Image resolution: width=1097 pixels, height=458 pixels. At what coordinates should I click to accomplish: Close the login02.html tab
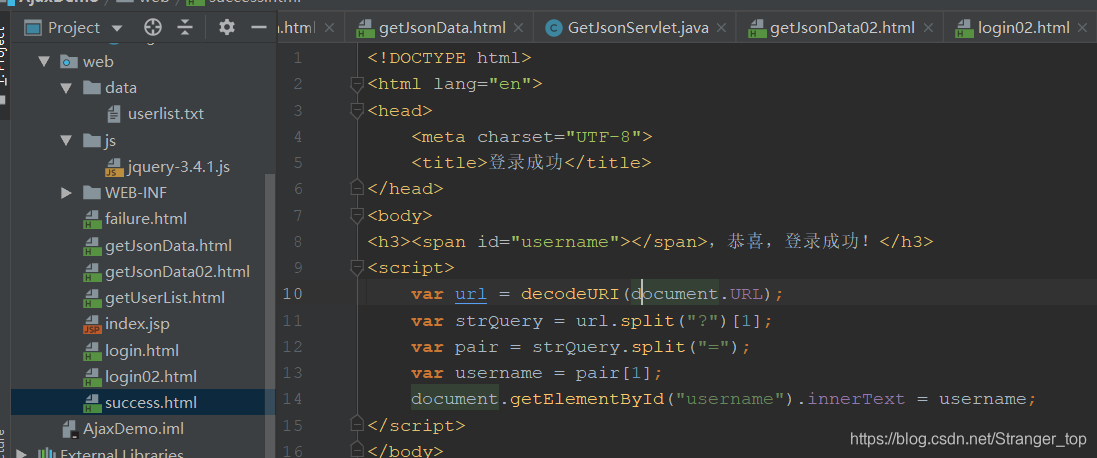pyautogui.click(x=1083, y=28)
